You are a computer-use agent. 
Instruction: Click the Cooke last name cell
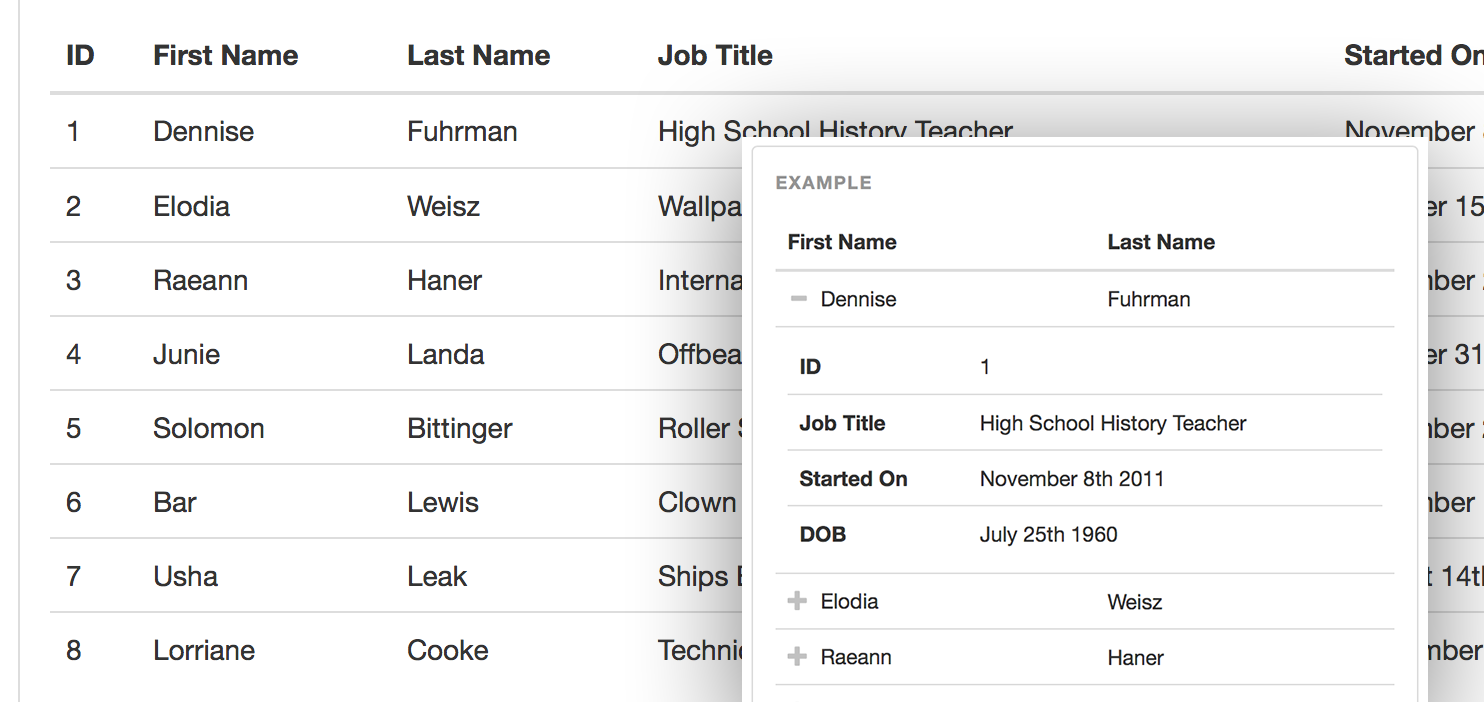(448, 651)
